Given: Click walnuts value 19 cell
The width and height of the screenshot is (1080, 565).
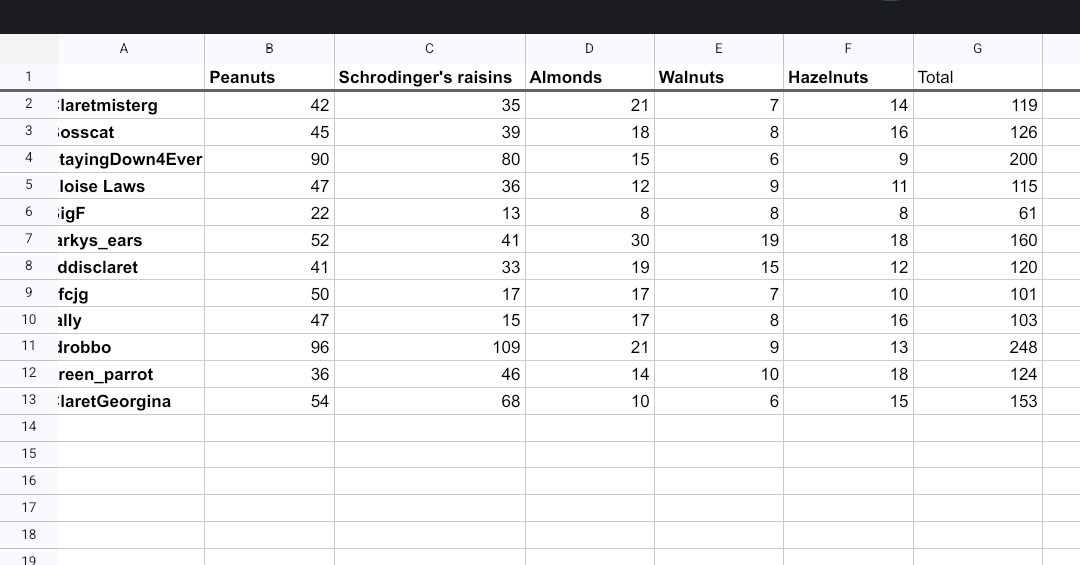Looking at the screenshot, I should pos(718,240).
